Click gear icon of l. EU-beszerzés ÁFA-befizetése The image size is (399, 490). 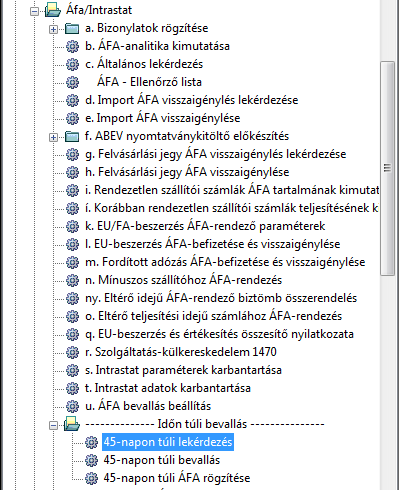pyautogui.click(x=72, y=244)
